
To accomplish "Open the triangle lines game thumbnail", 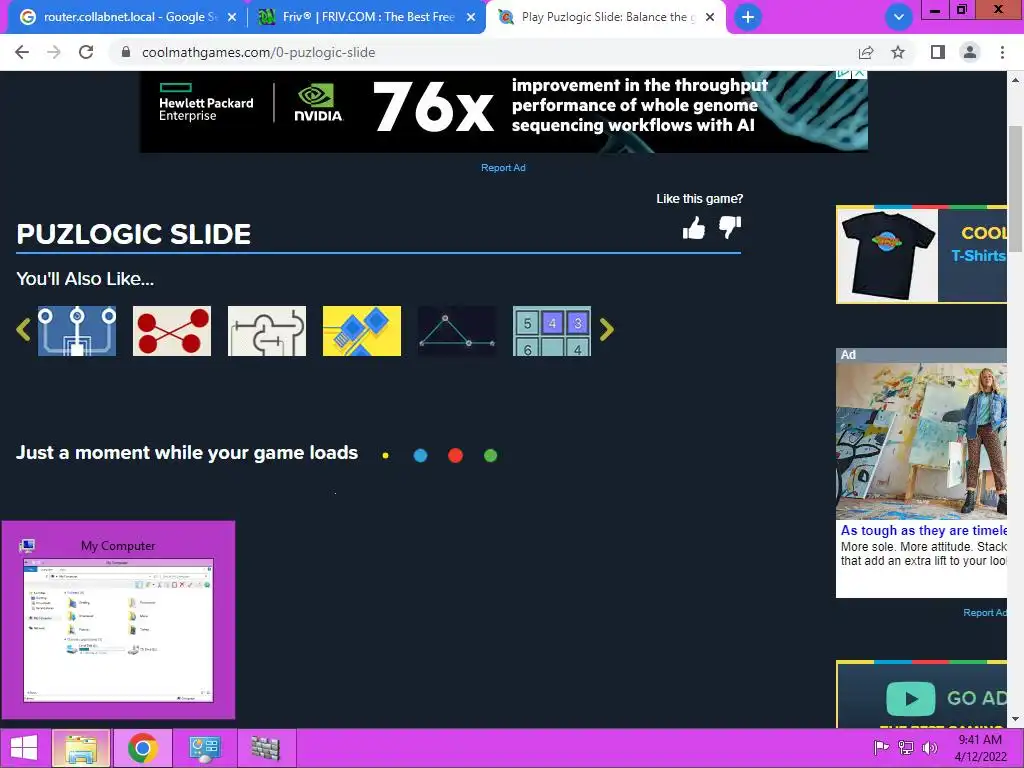I will point(457,331).
